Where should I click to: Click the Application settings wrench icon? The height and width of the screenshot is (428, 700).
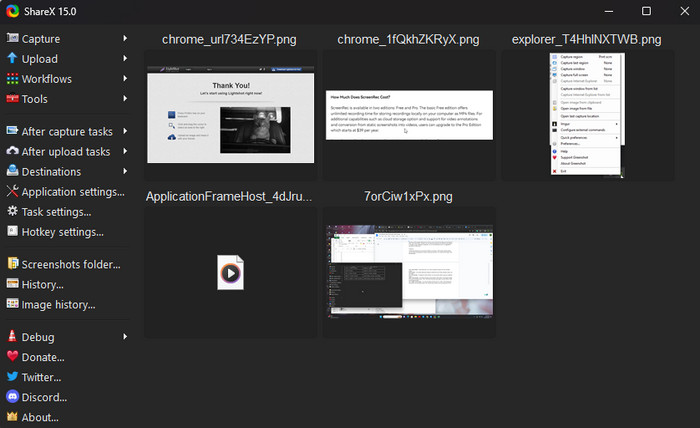click(x=12, y=191)
